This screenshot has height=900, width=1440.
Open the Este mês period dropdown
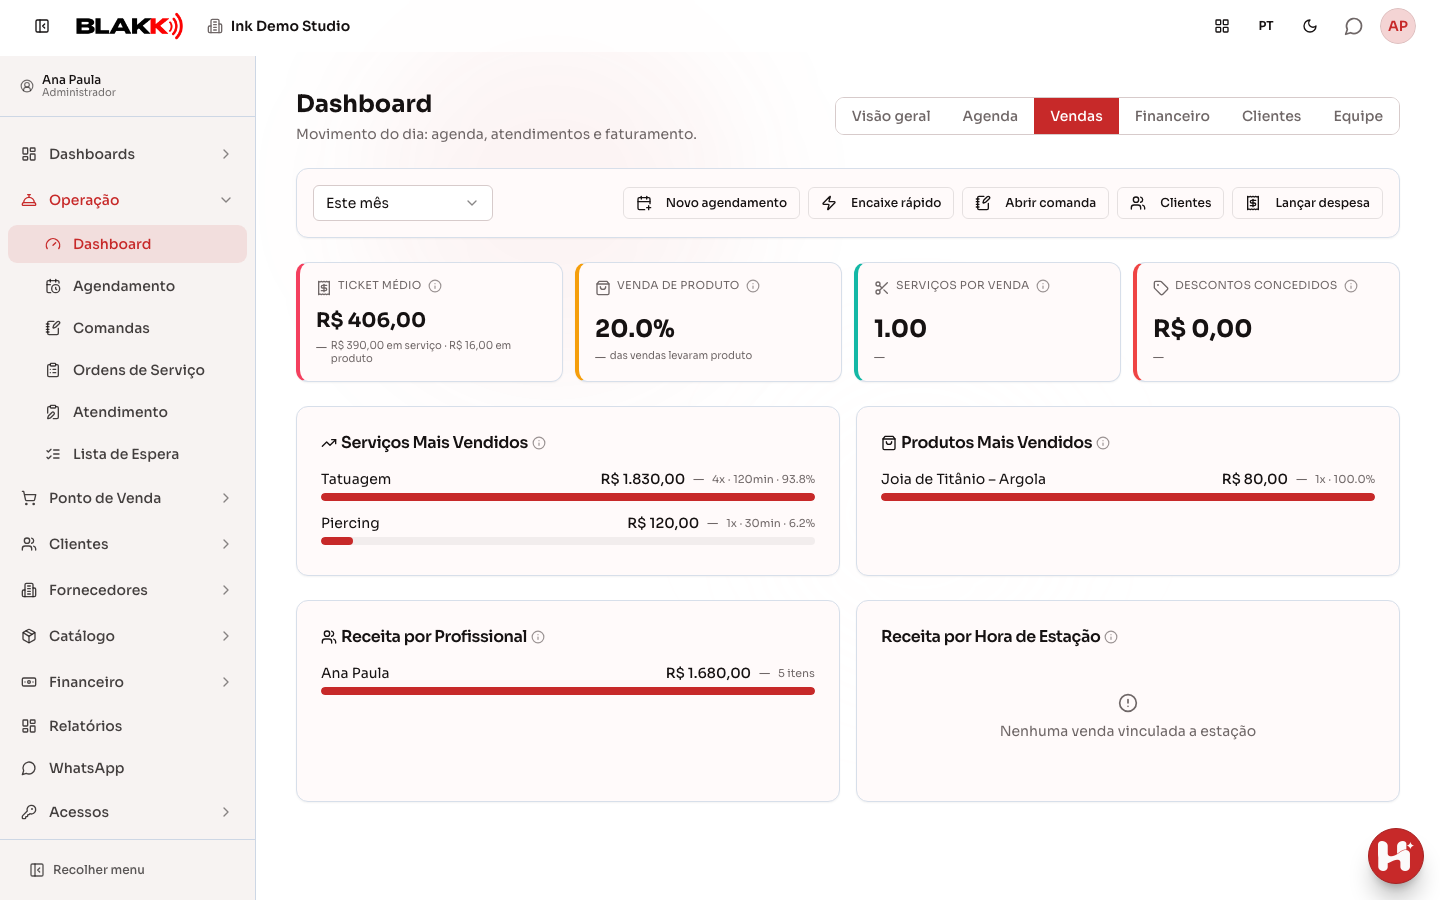coord(403,203)
